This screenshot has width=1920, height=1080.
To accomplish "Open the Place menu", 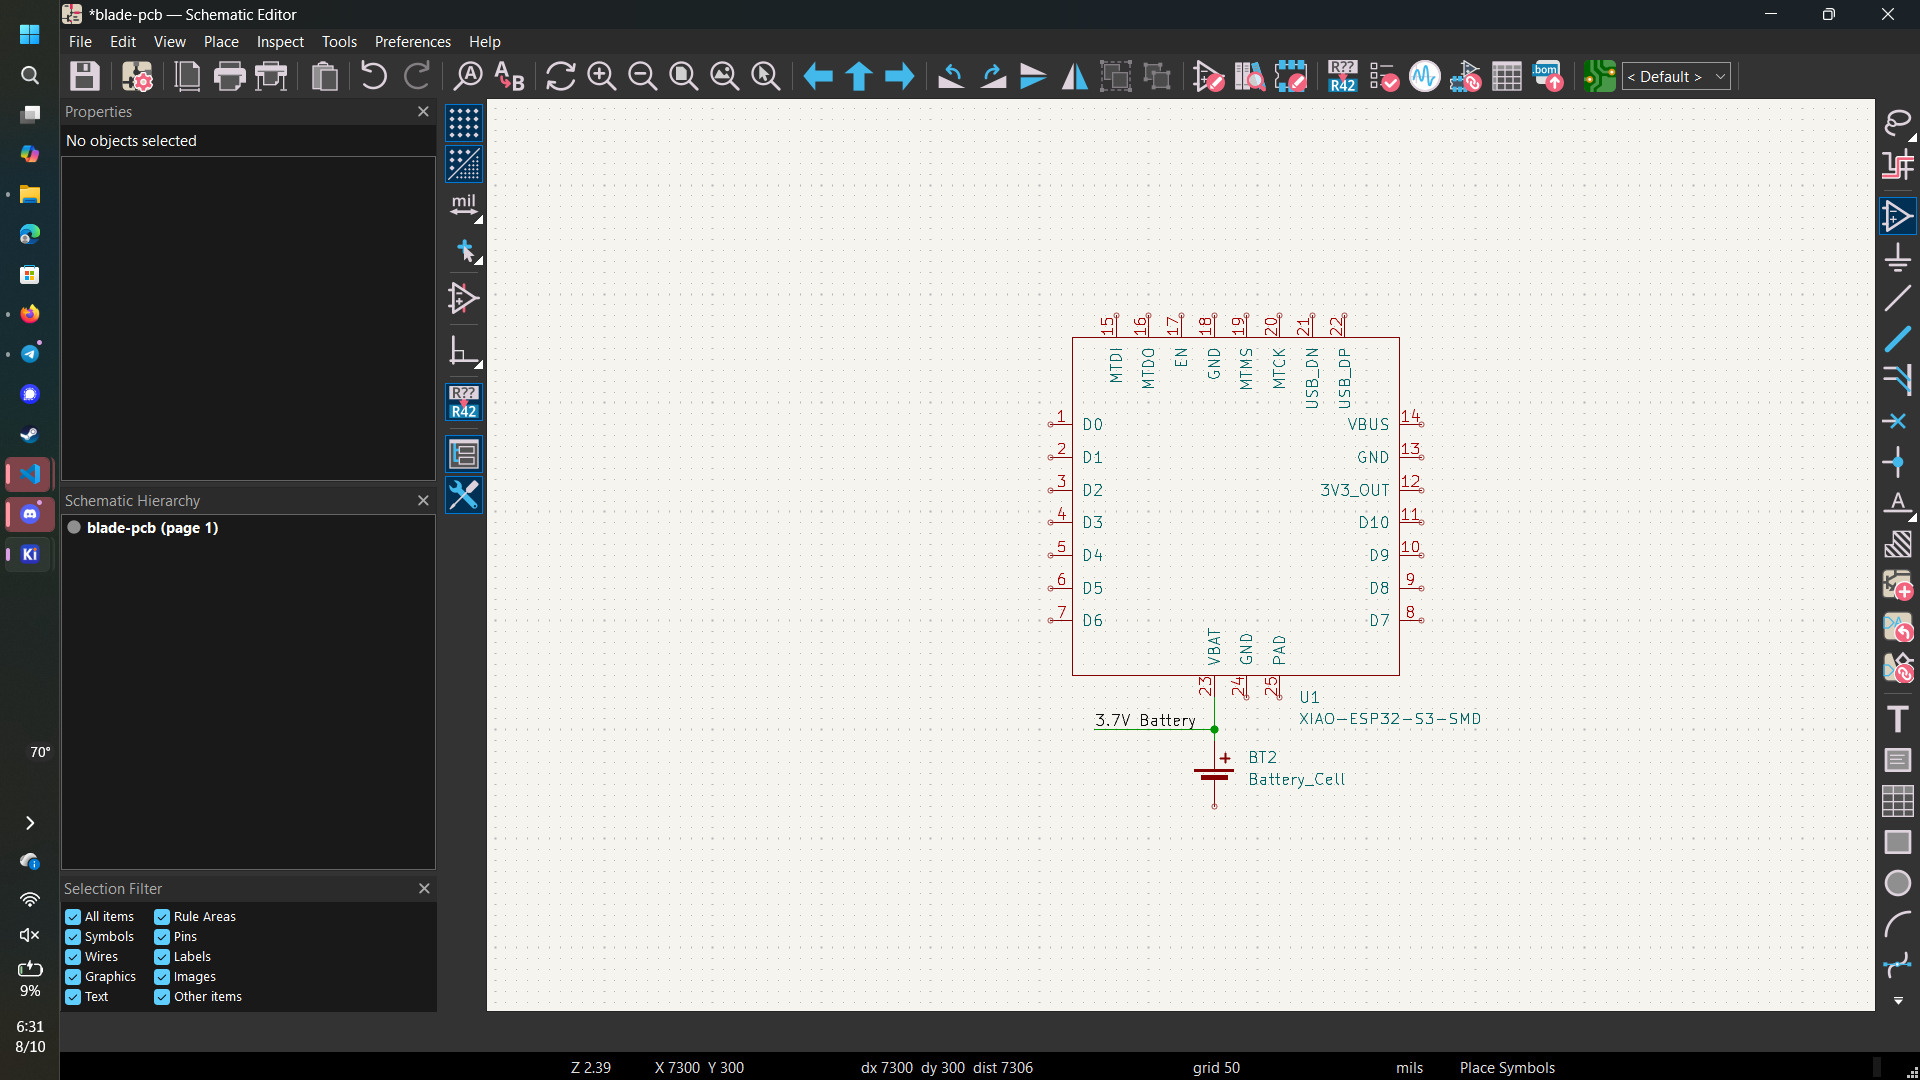I will pyautogui.click(x=221, y=42).
